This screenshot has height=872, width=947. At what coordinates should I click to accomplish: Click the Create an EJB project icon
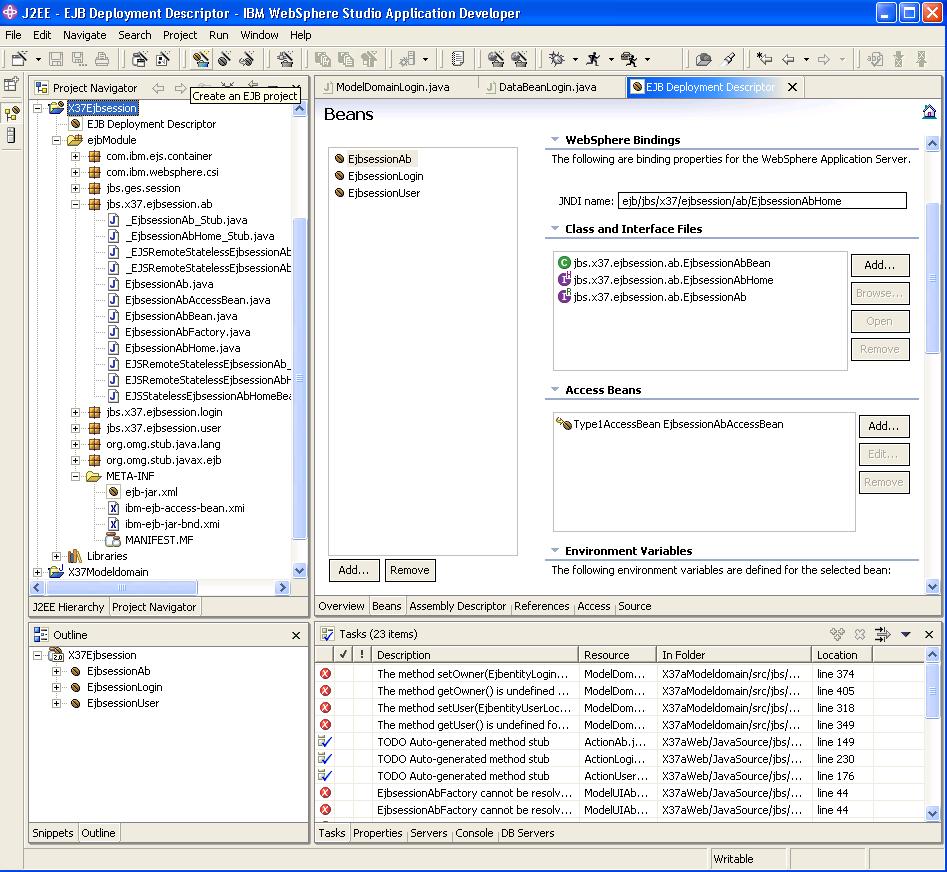pyautogui.click(x=201, y=59)
